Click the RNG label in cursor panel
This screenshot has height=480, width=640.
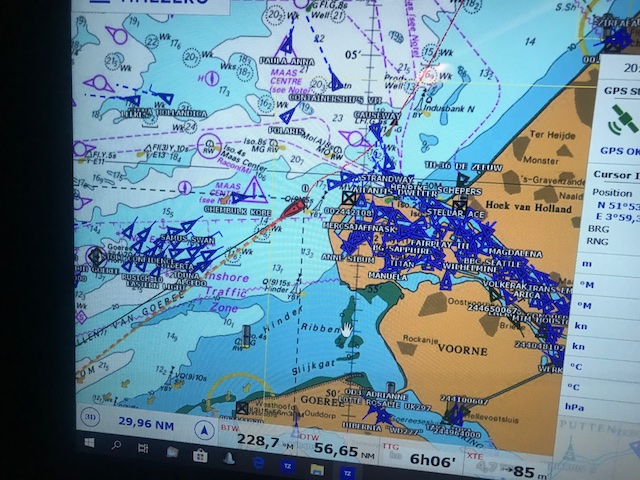coord(597,242)
